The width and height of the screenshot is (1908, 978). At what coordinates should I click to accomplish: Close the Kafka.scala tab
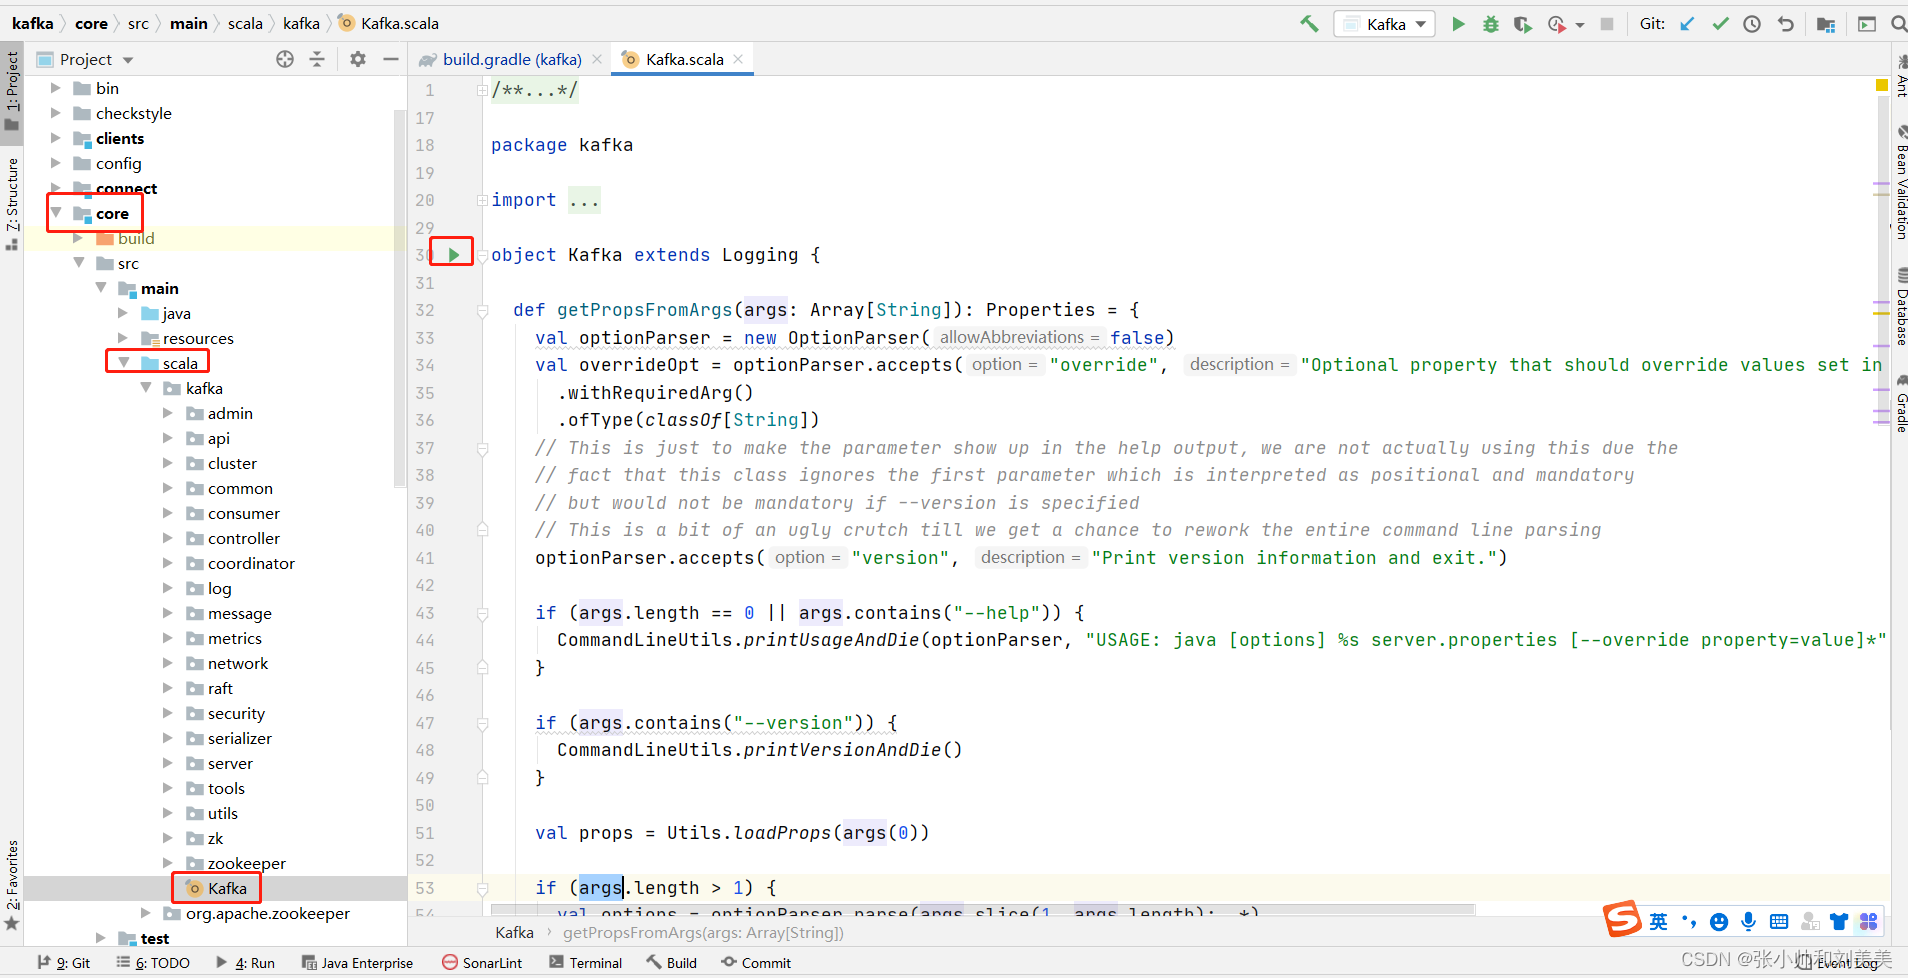pyautogui.click(x=738, y=59)
